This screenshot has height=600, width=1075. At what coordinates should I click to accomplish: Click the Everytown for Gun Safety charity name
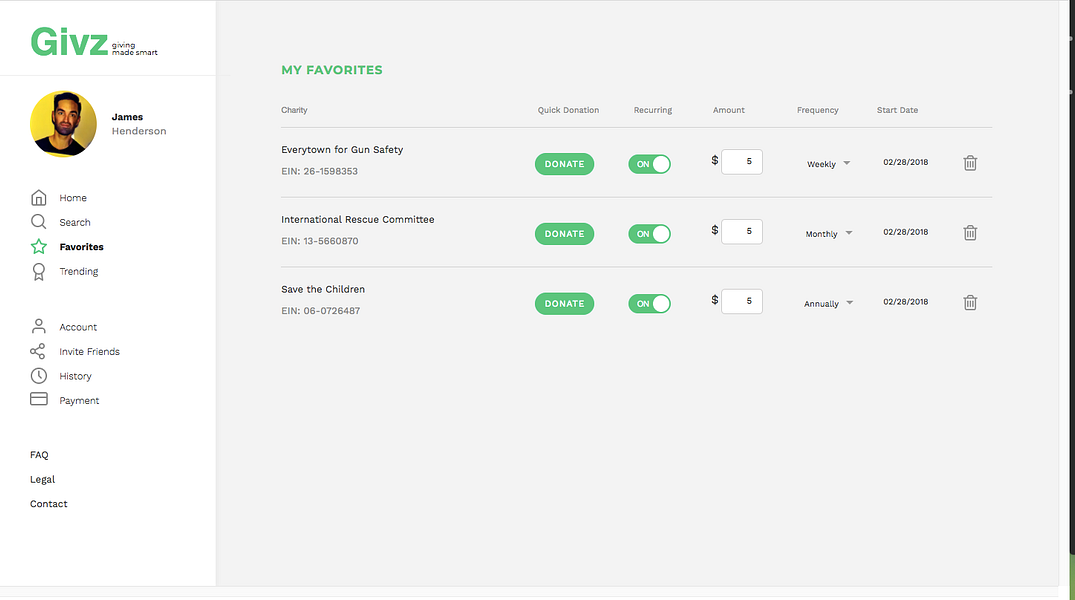[342, 149]
